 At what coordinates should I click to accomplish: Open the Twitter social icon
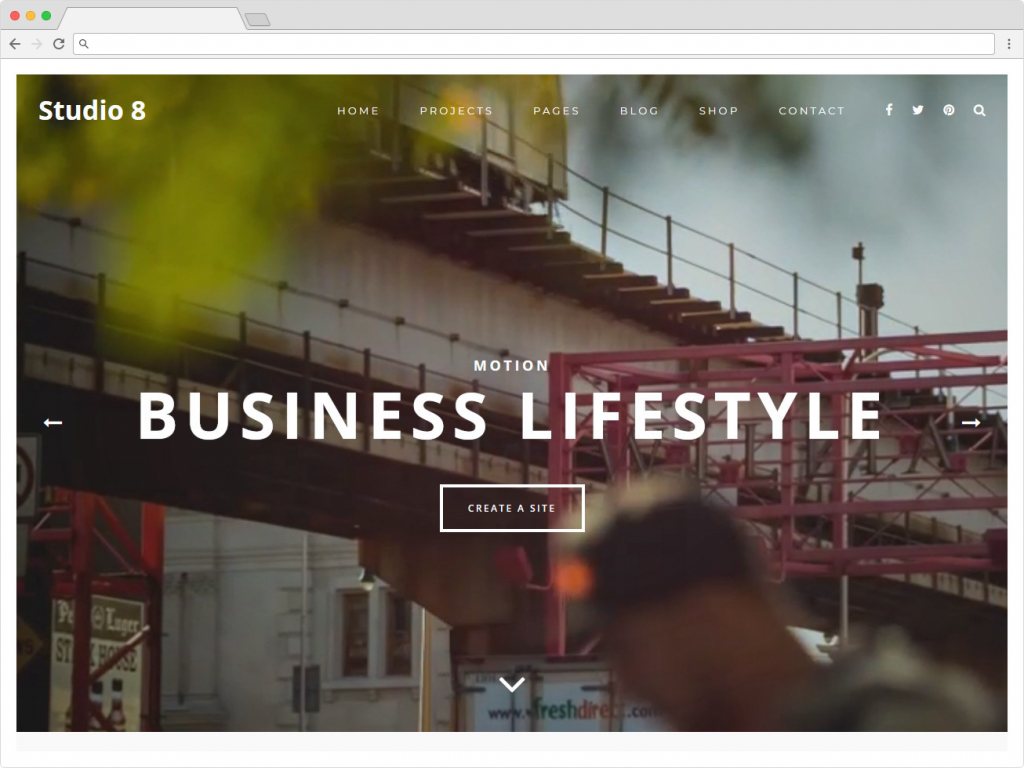click(x=918, y=110)
